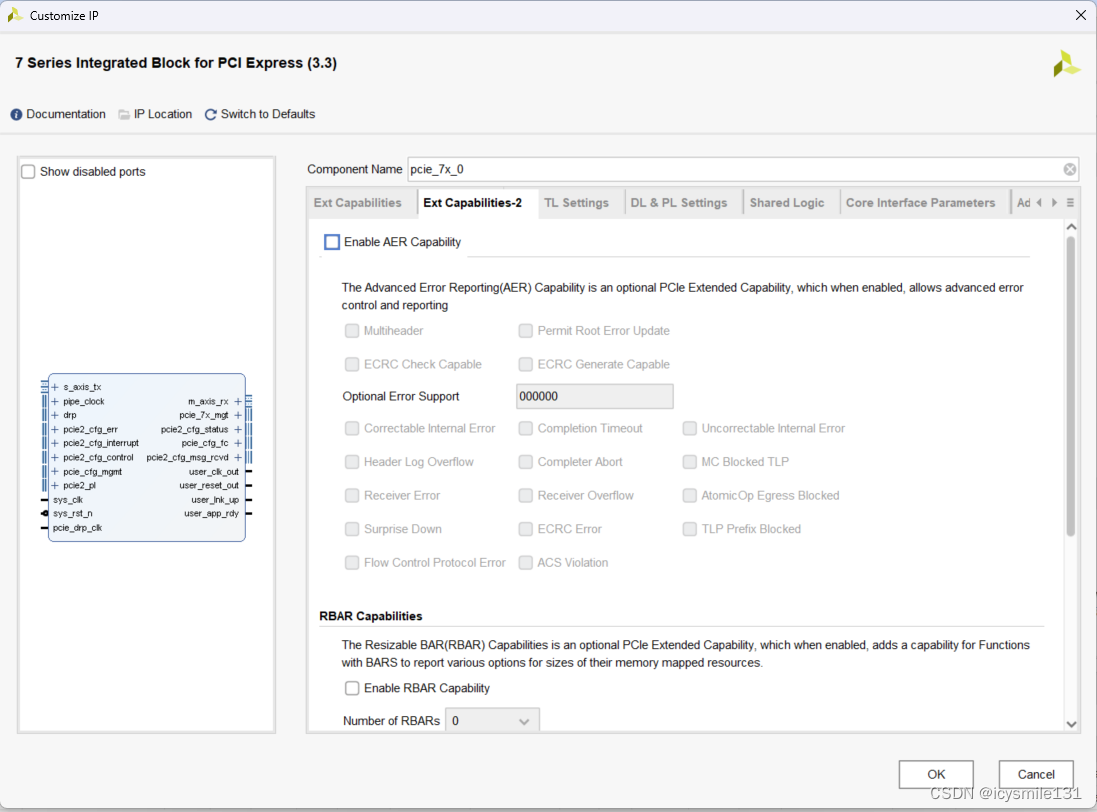Close the Customize IP dialog

(1080, 15)
